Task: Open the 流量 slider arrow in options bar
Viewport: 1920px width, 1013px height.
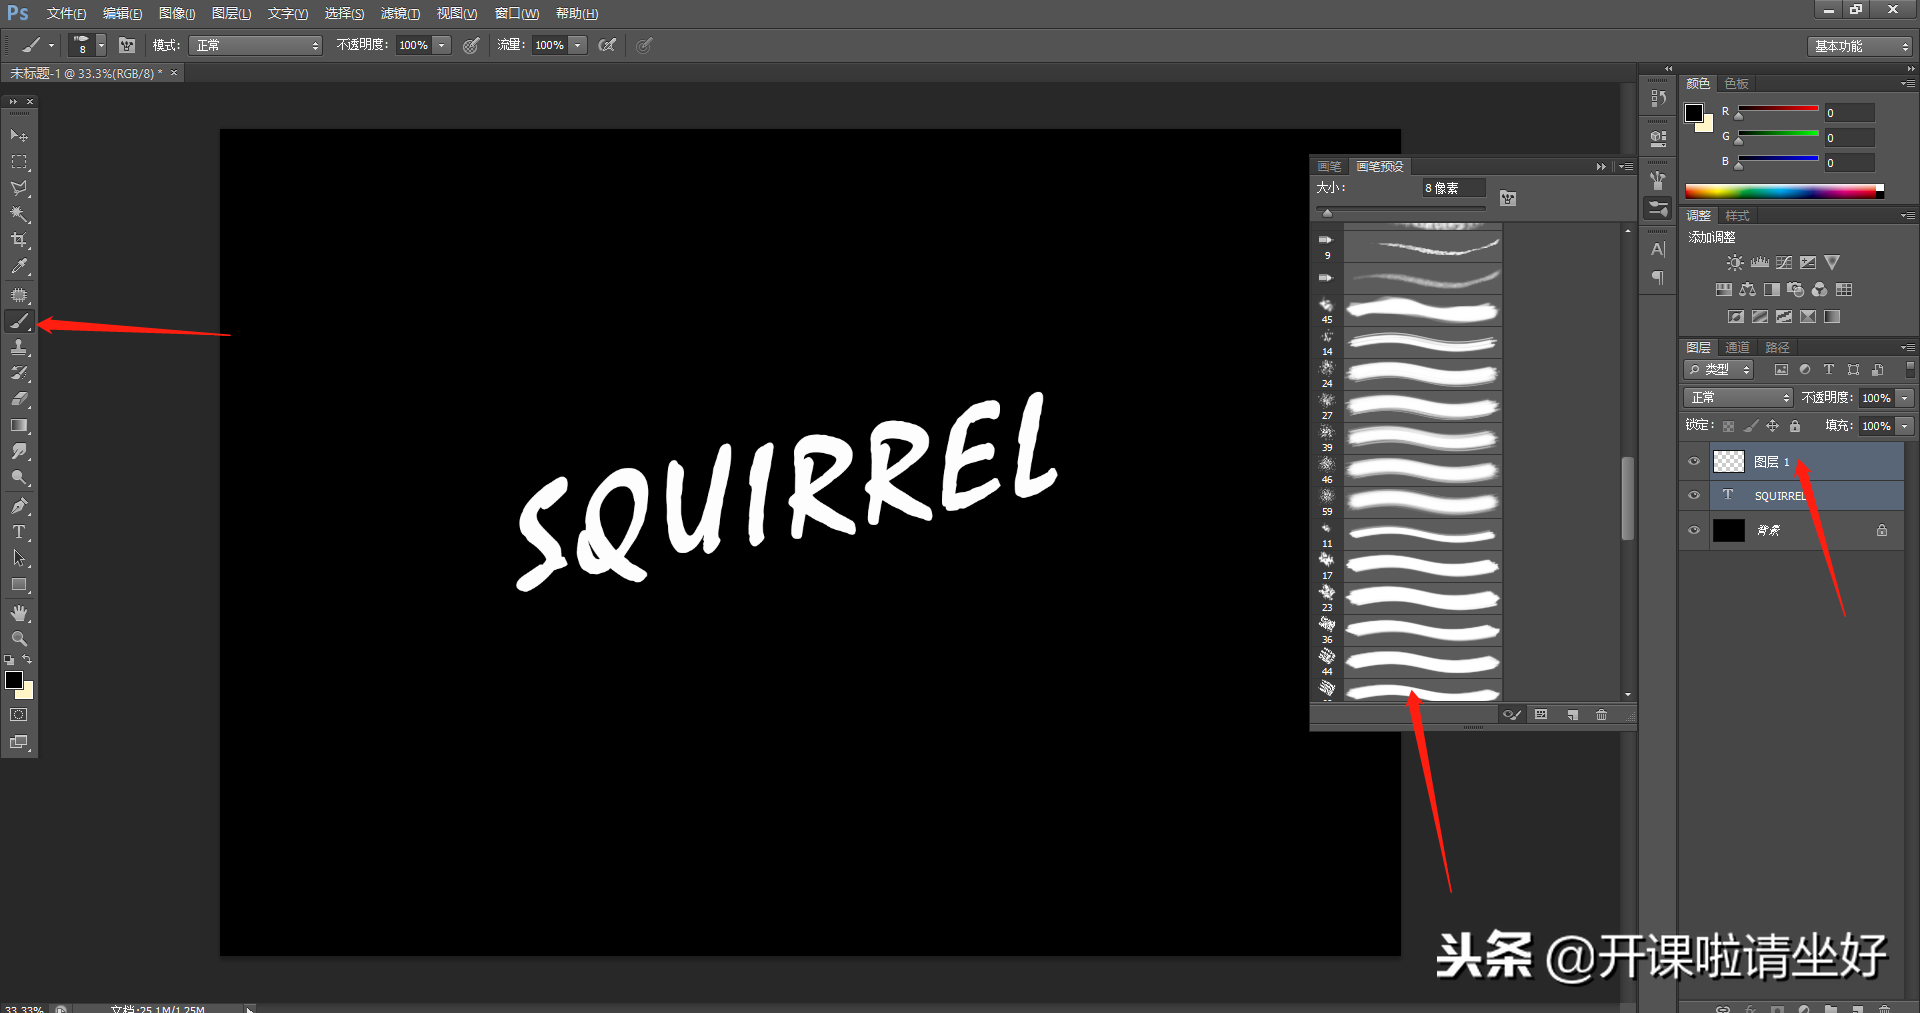Action: click(x=578, y=45)
